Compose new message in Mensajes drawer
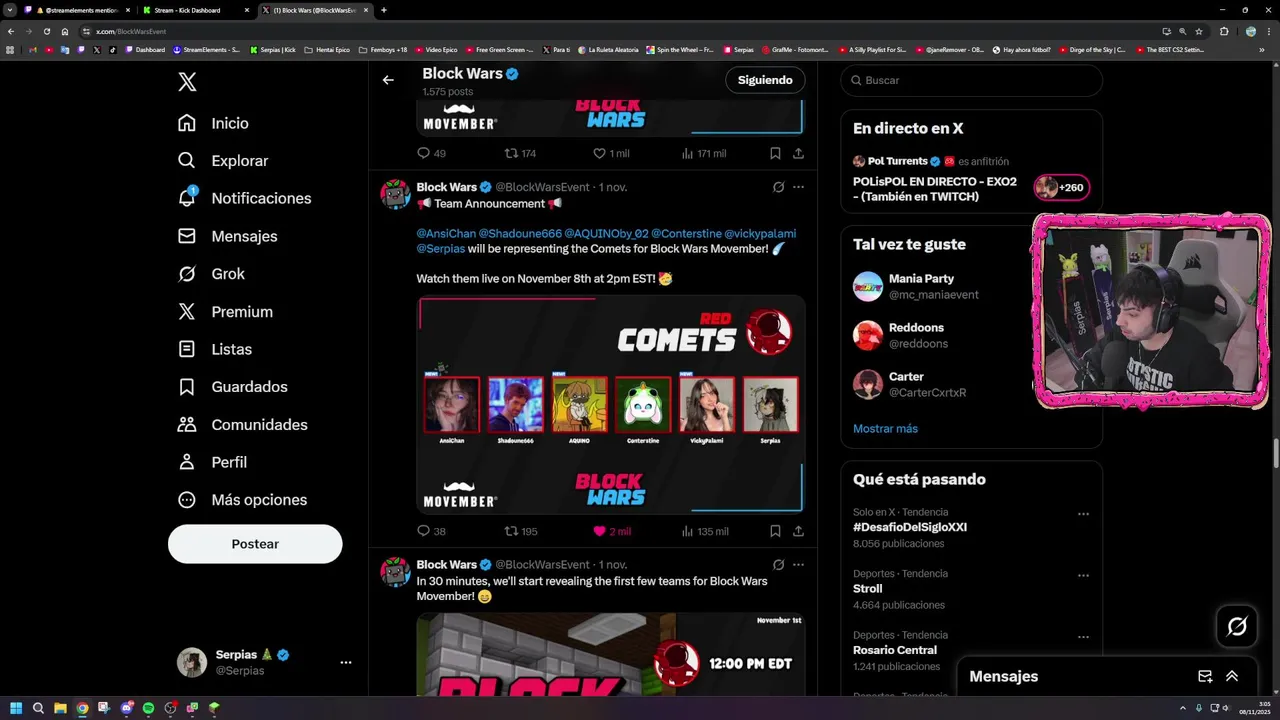This screenshot has height=720, width=1280. coord(1205,676)
